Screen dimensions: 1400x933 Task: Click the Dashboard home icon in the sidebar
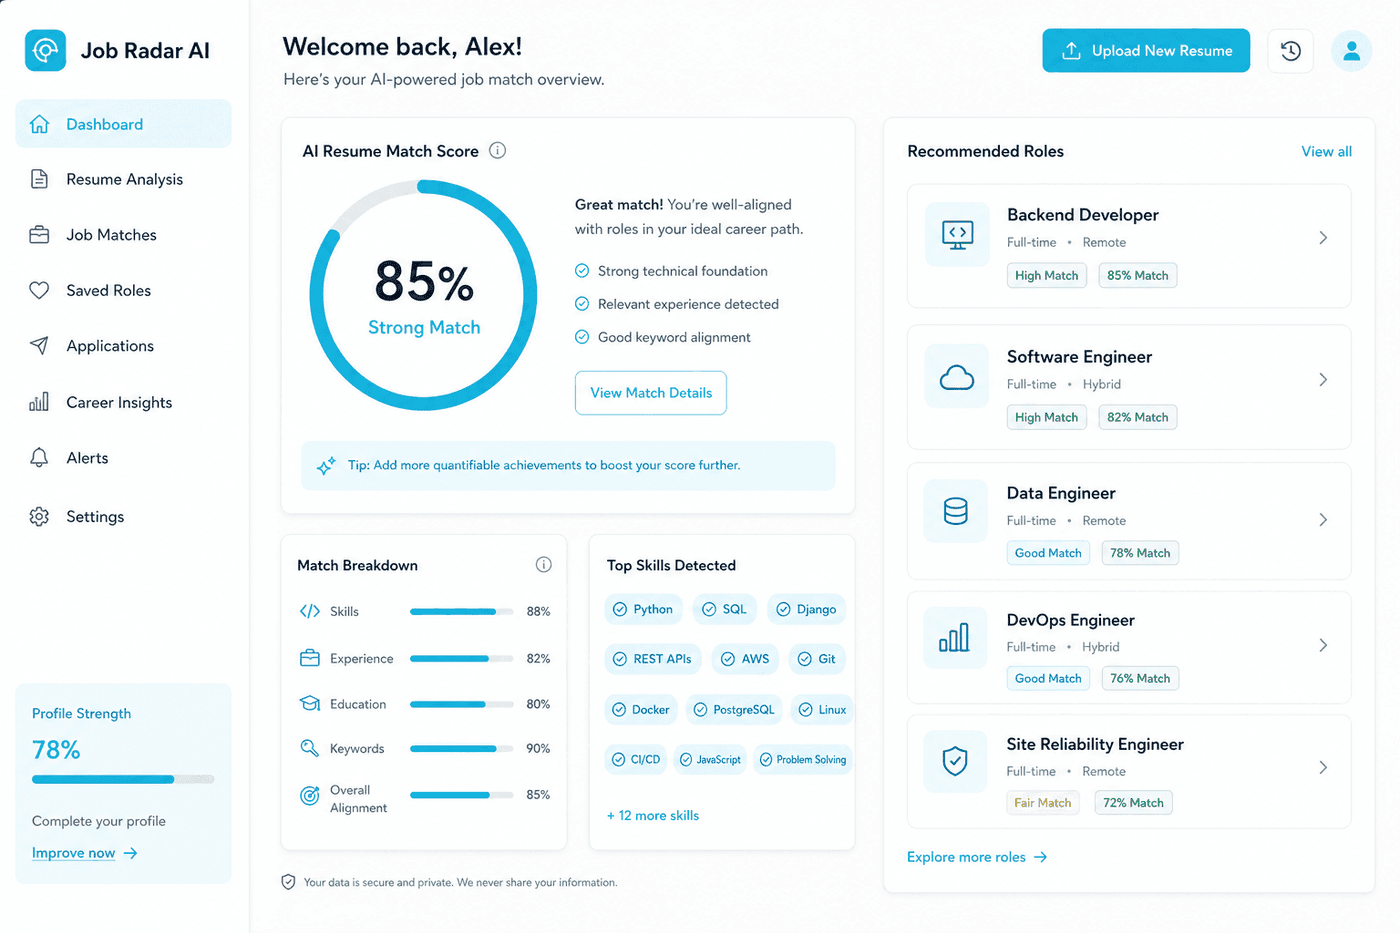[x=39, y=124]
